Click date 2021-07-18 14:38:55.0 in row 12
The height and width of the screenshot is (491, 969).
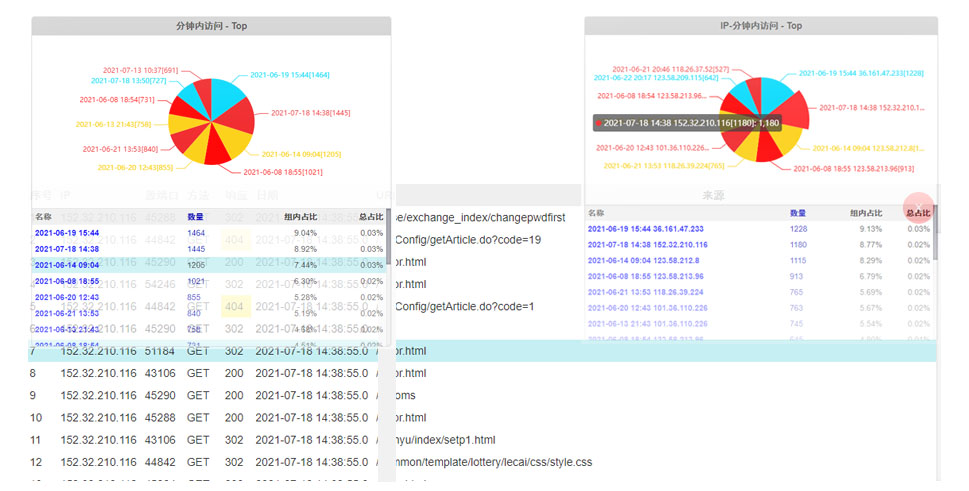tap(311, 462)
